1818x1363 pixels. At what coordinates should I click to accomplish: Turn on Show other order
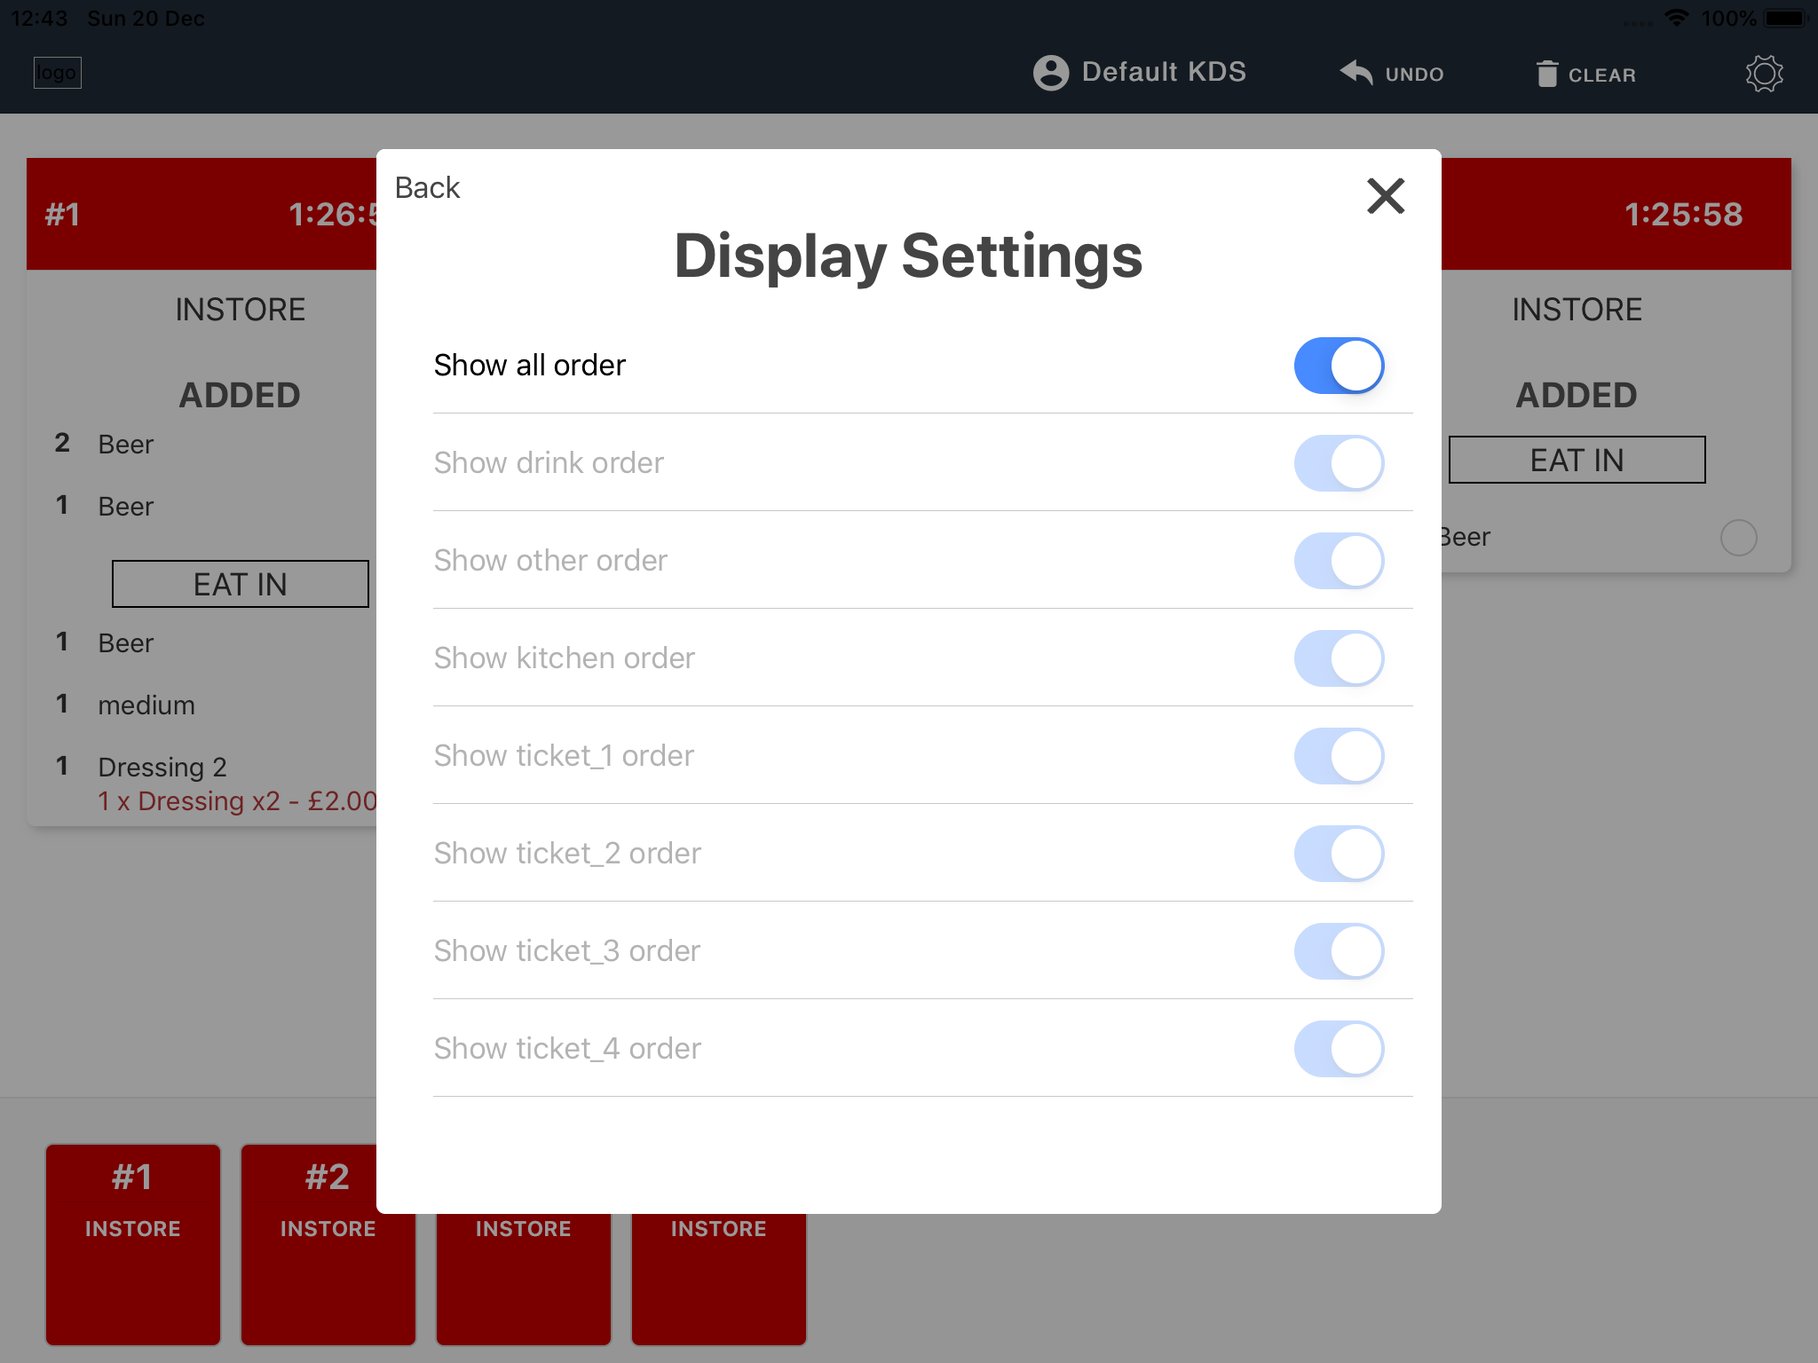coord(1339,560)
